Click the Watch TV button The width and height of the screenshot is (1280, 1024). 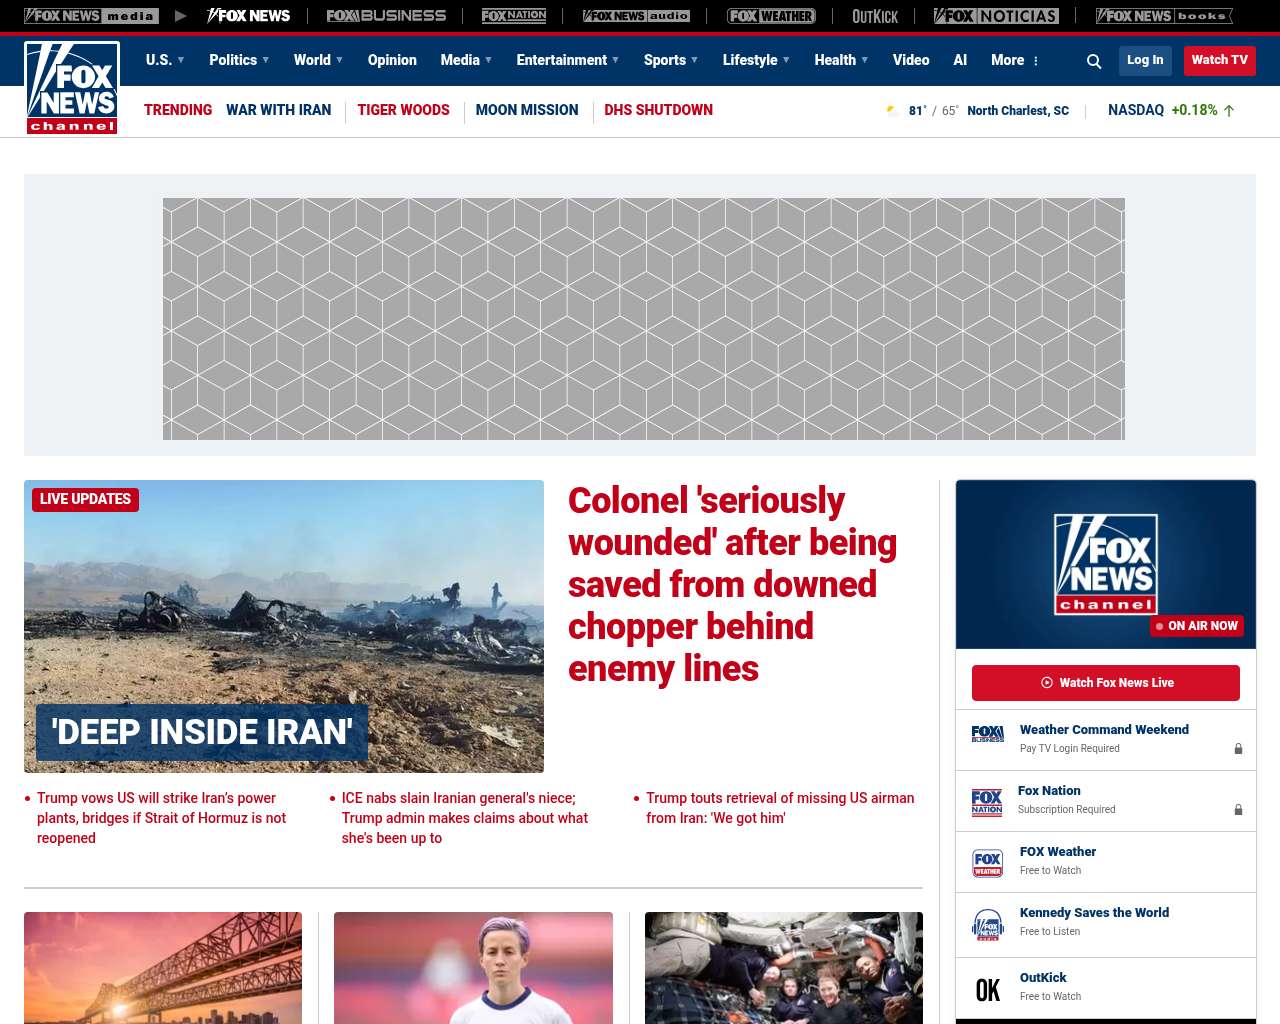[x=1219, y=60]
